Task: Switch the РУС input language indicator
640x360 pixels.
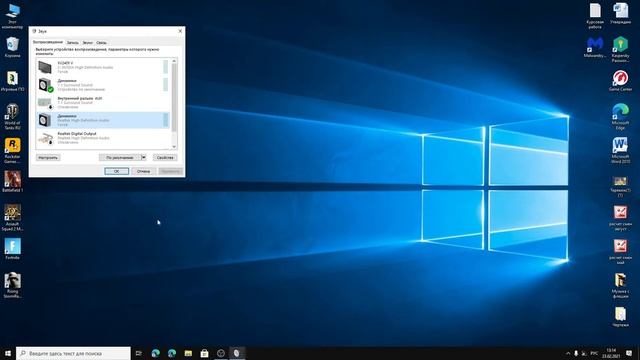Action: pos(594,353)
